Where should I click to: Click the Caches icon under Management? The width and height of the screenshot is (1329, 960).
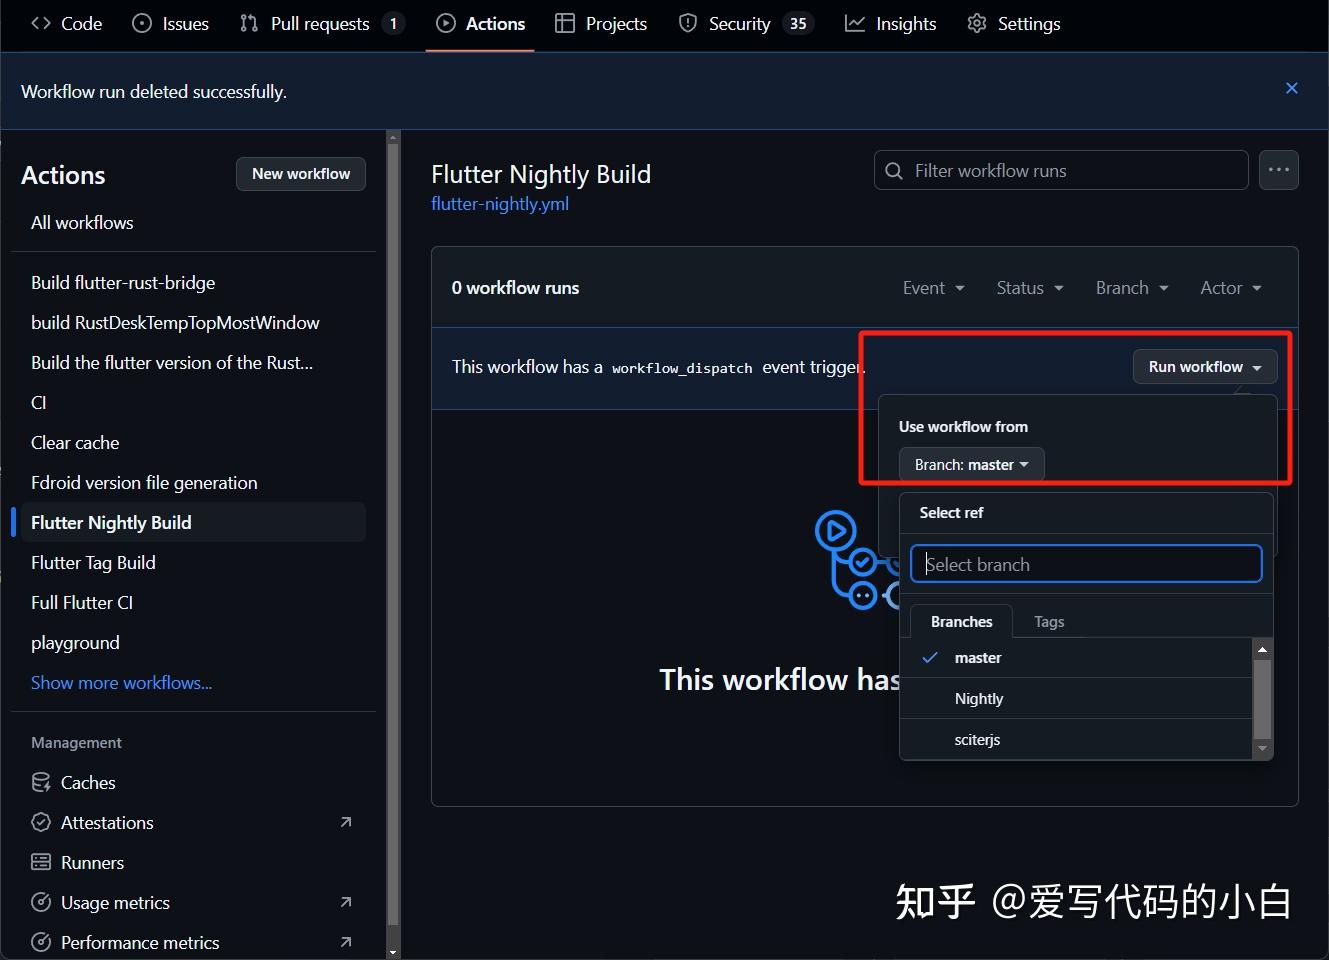pyautogui.click(x=40, y=782)
